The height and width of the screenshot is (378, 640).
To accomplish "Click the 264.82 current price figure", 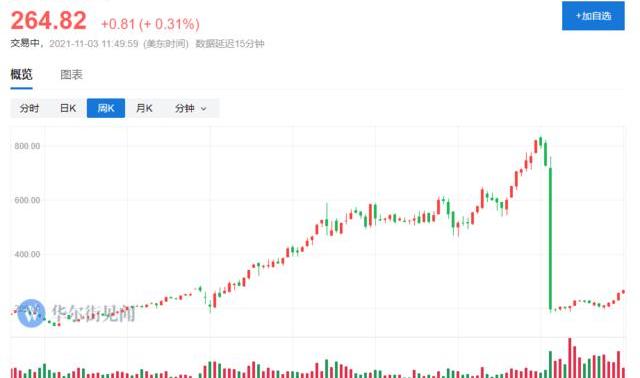I will click(x=49, y=20).
